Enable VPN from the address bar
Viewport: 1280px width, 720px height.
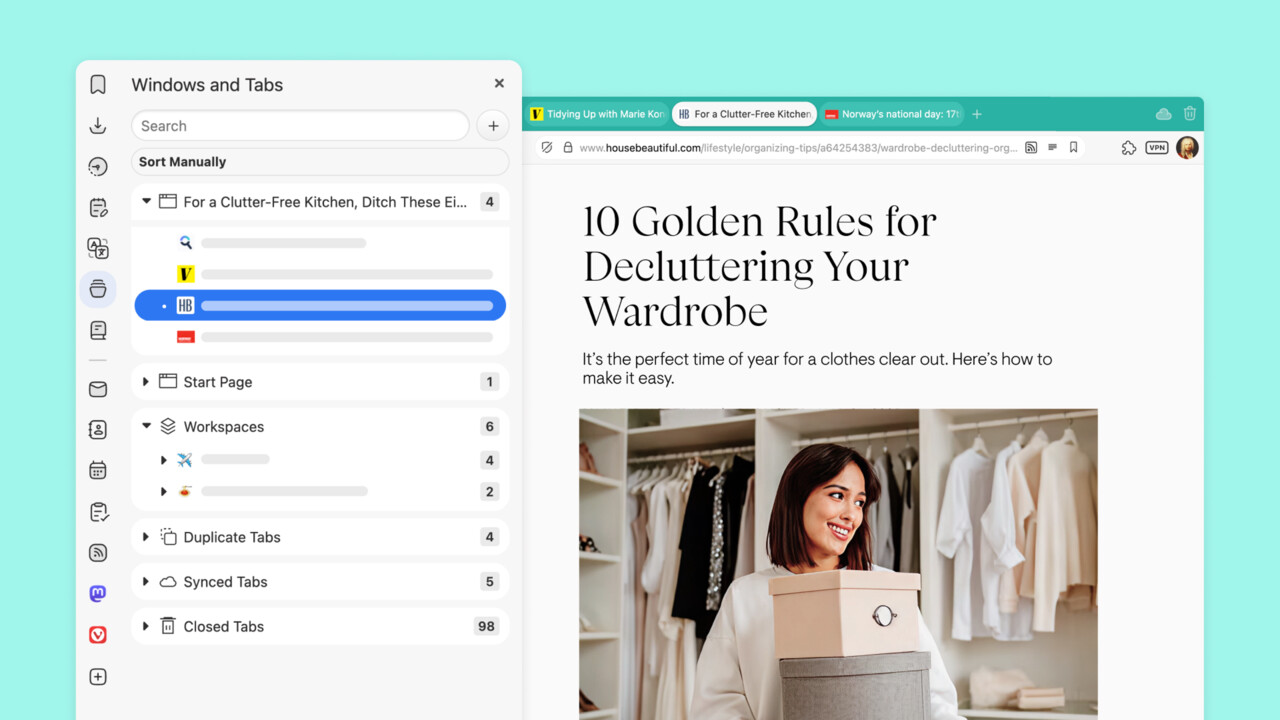tap(1156, 147)
